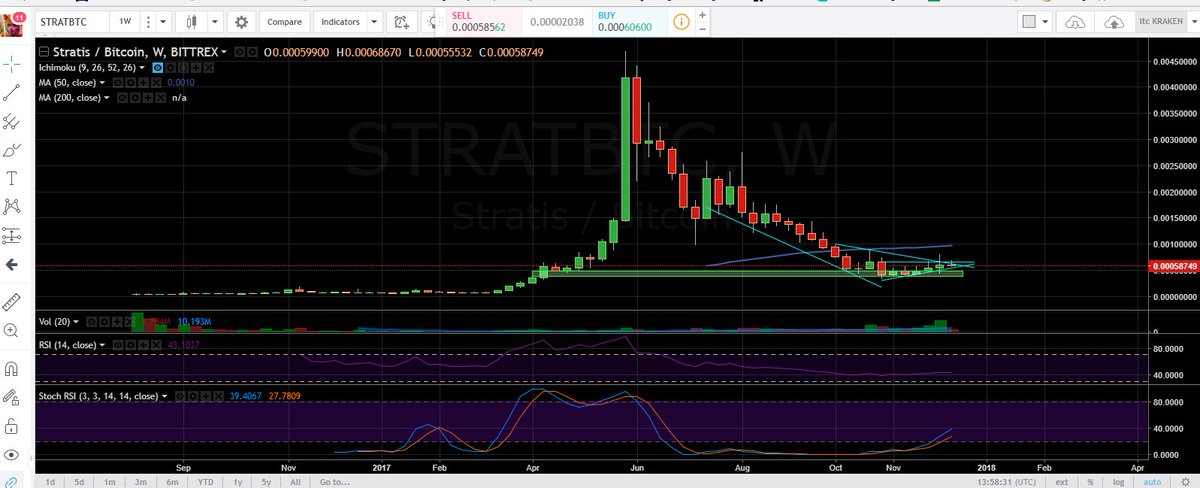The width and height of the screenshot is (1200, 488).
Task: Remove MA (200, close) indicator with X
Action: pos(161,98)
